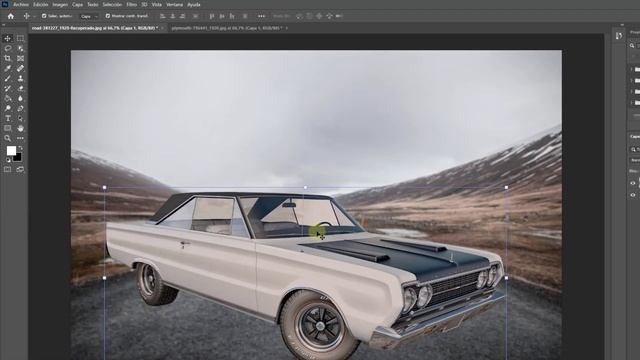The width and height of the screenshot is (640, 360).
Task: Select the Clone Stamp tool
Action: [x=20, y=78]
